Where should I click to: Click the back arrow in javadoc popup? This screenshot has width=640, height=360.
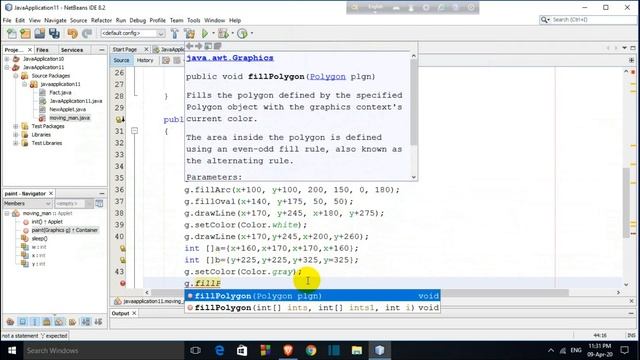click(x=189, y=46)
